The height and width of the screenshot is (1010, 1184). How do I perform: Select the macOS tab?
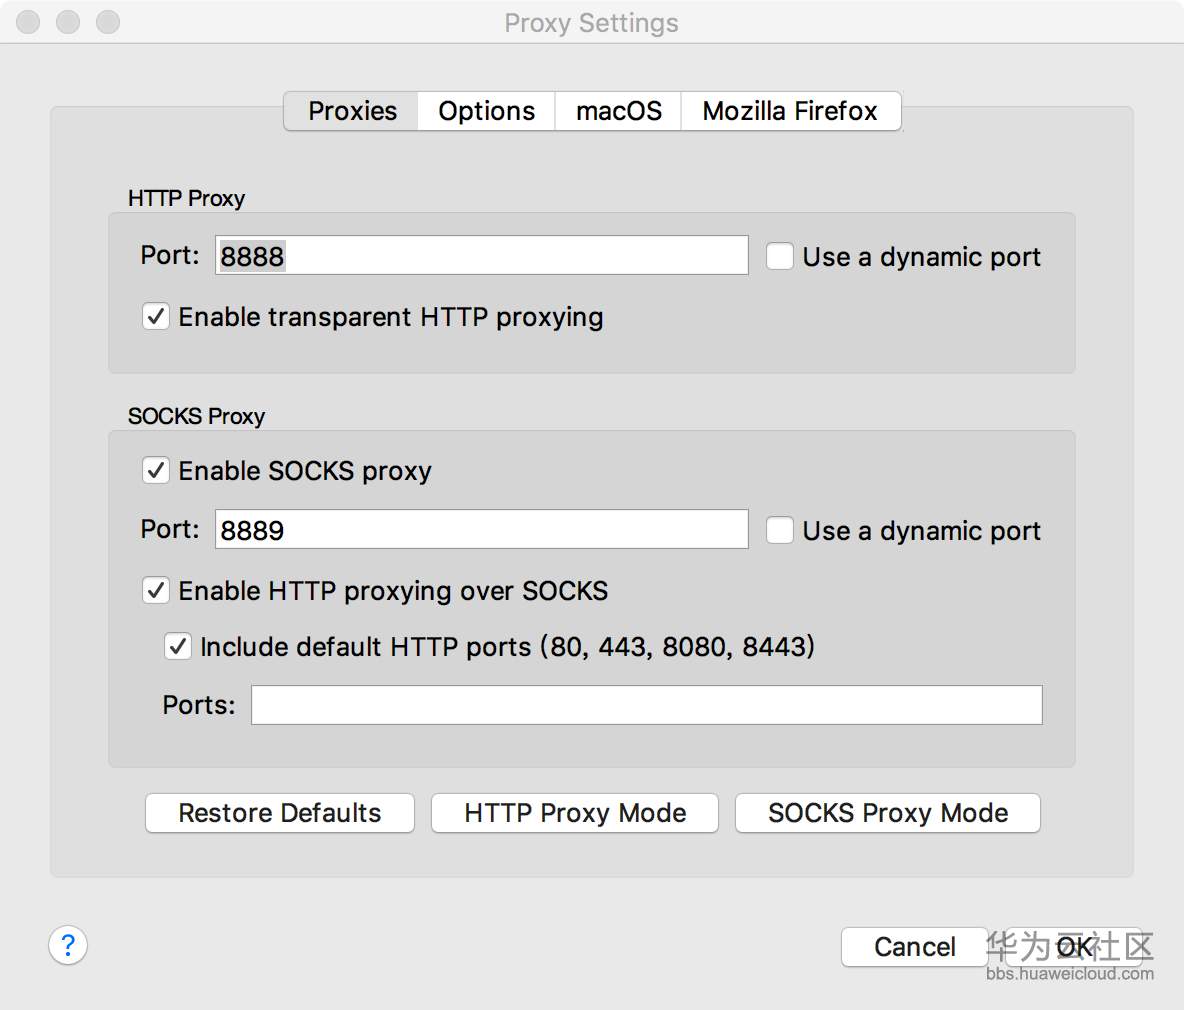tap(618, 111)
